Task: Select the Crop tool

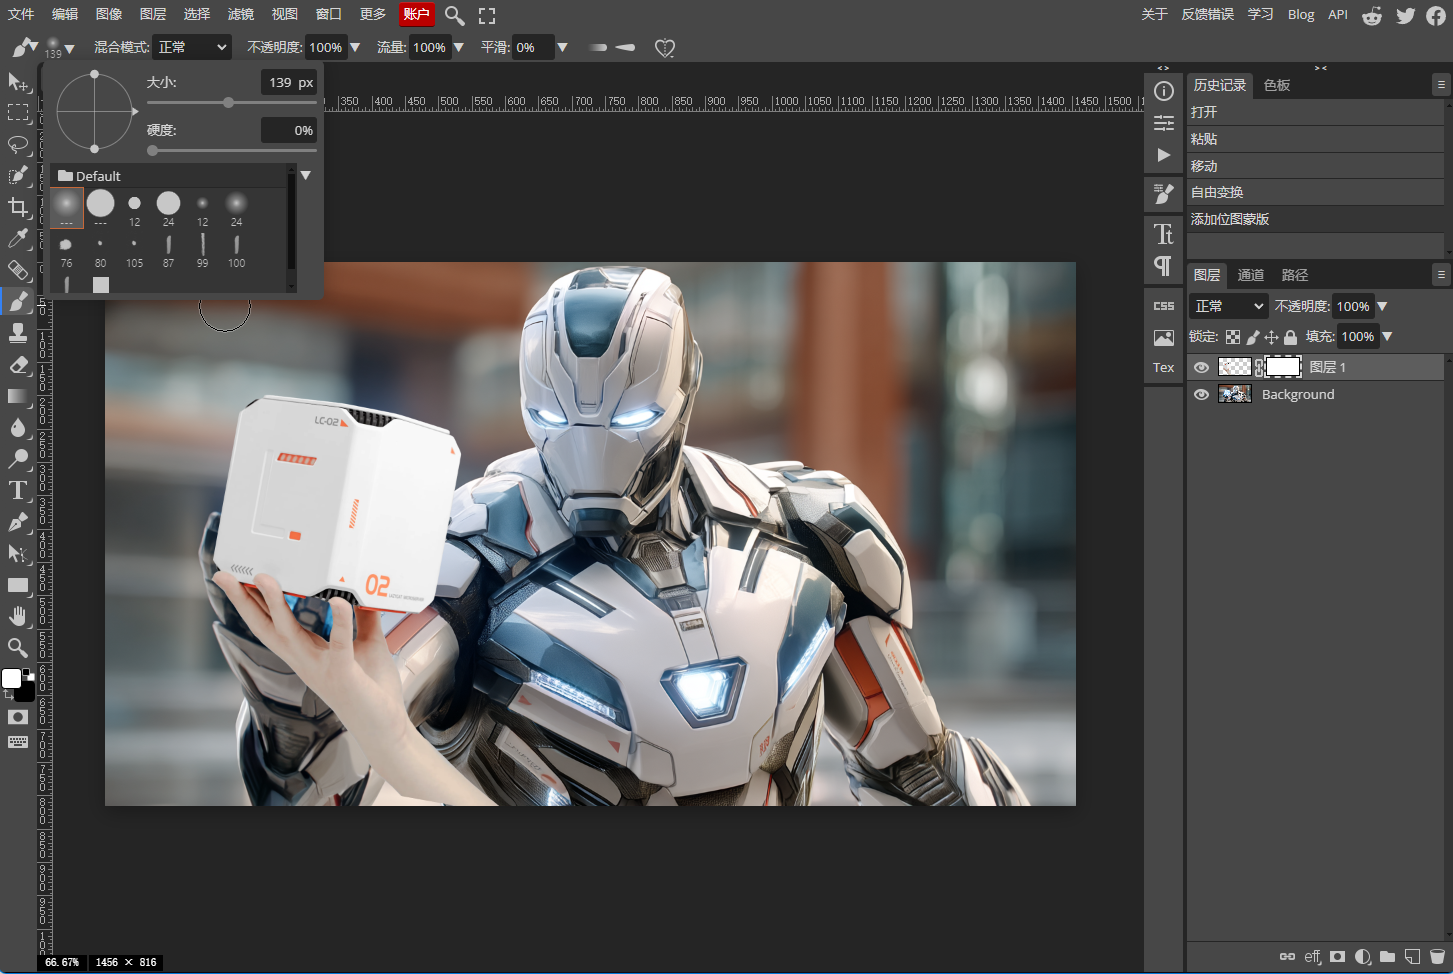Action: tap(18, 207)
